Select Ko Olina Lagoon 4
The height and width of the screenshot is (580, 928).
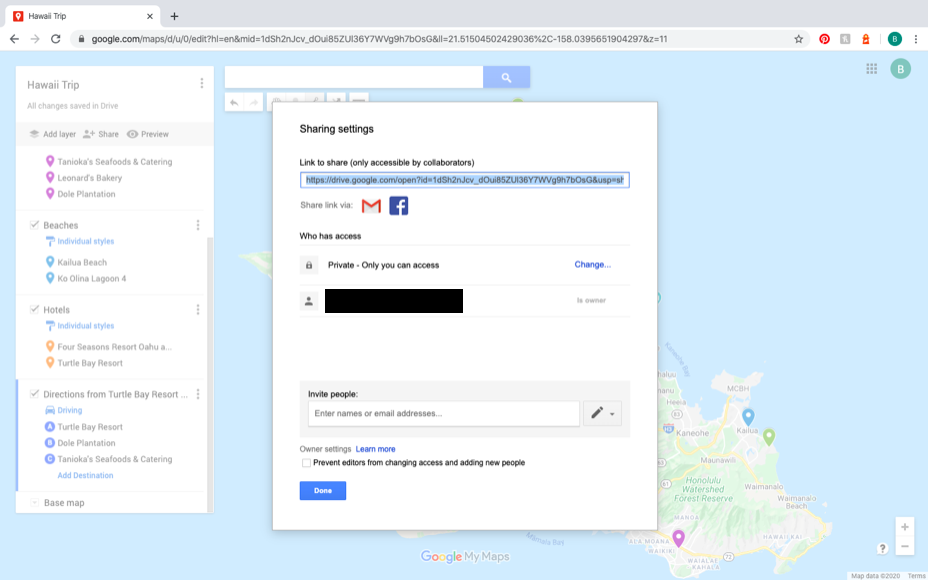click(92, 278)
